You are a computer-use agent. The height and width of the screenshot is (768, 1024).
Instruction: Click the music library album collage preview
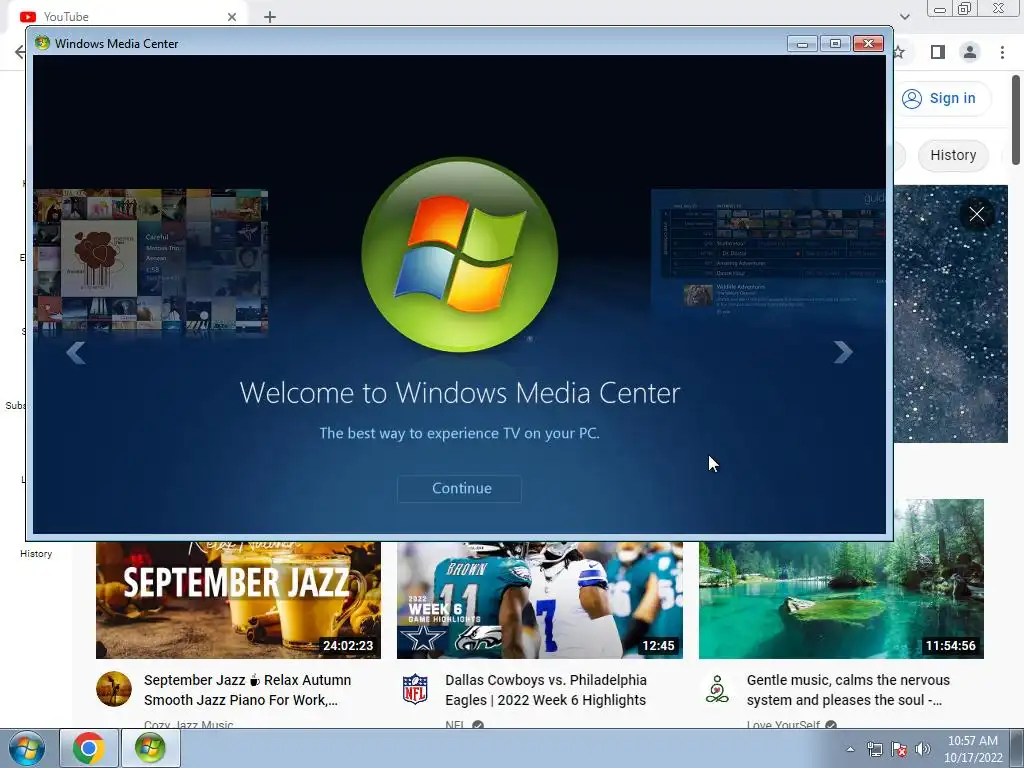(151, 262)
